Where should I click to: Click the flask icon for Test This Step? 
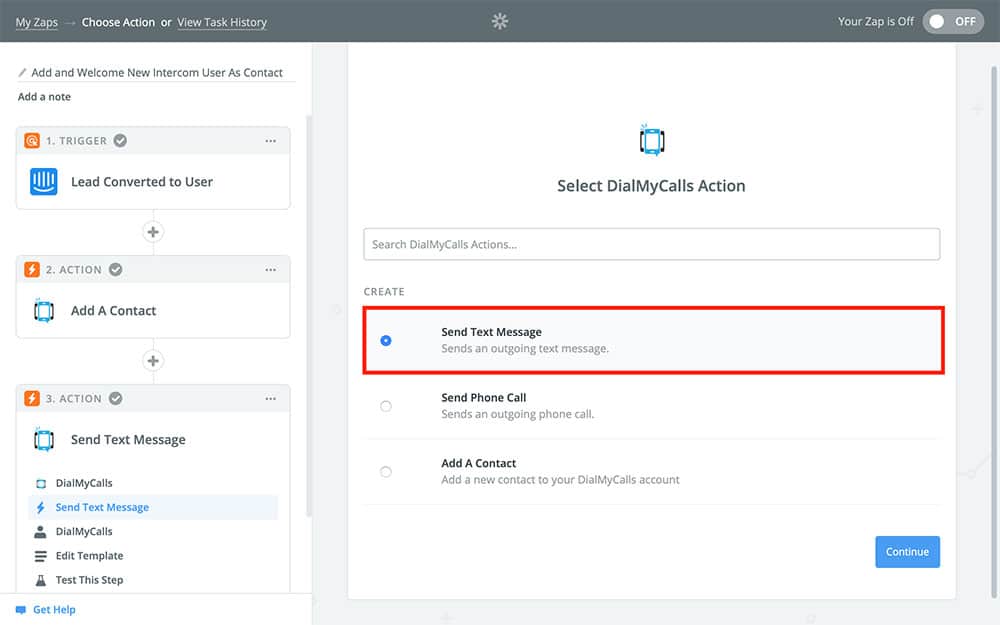[41, 580]
